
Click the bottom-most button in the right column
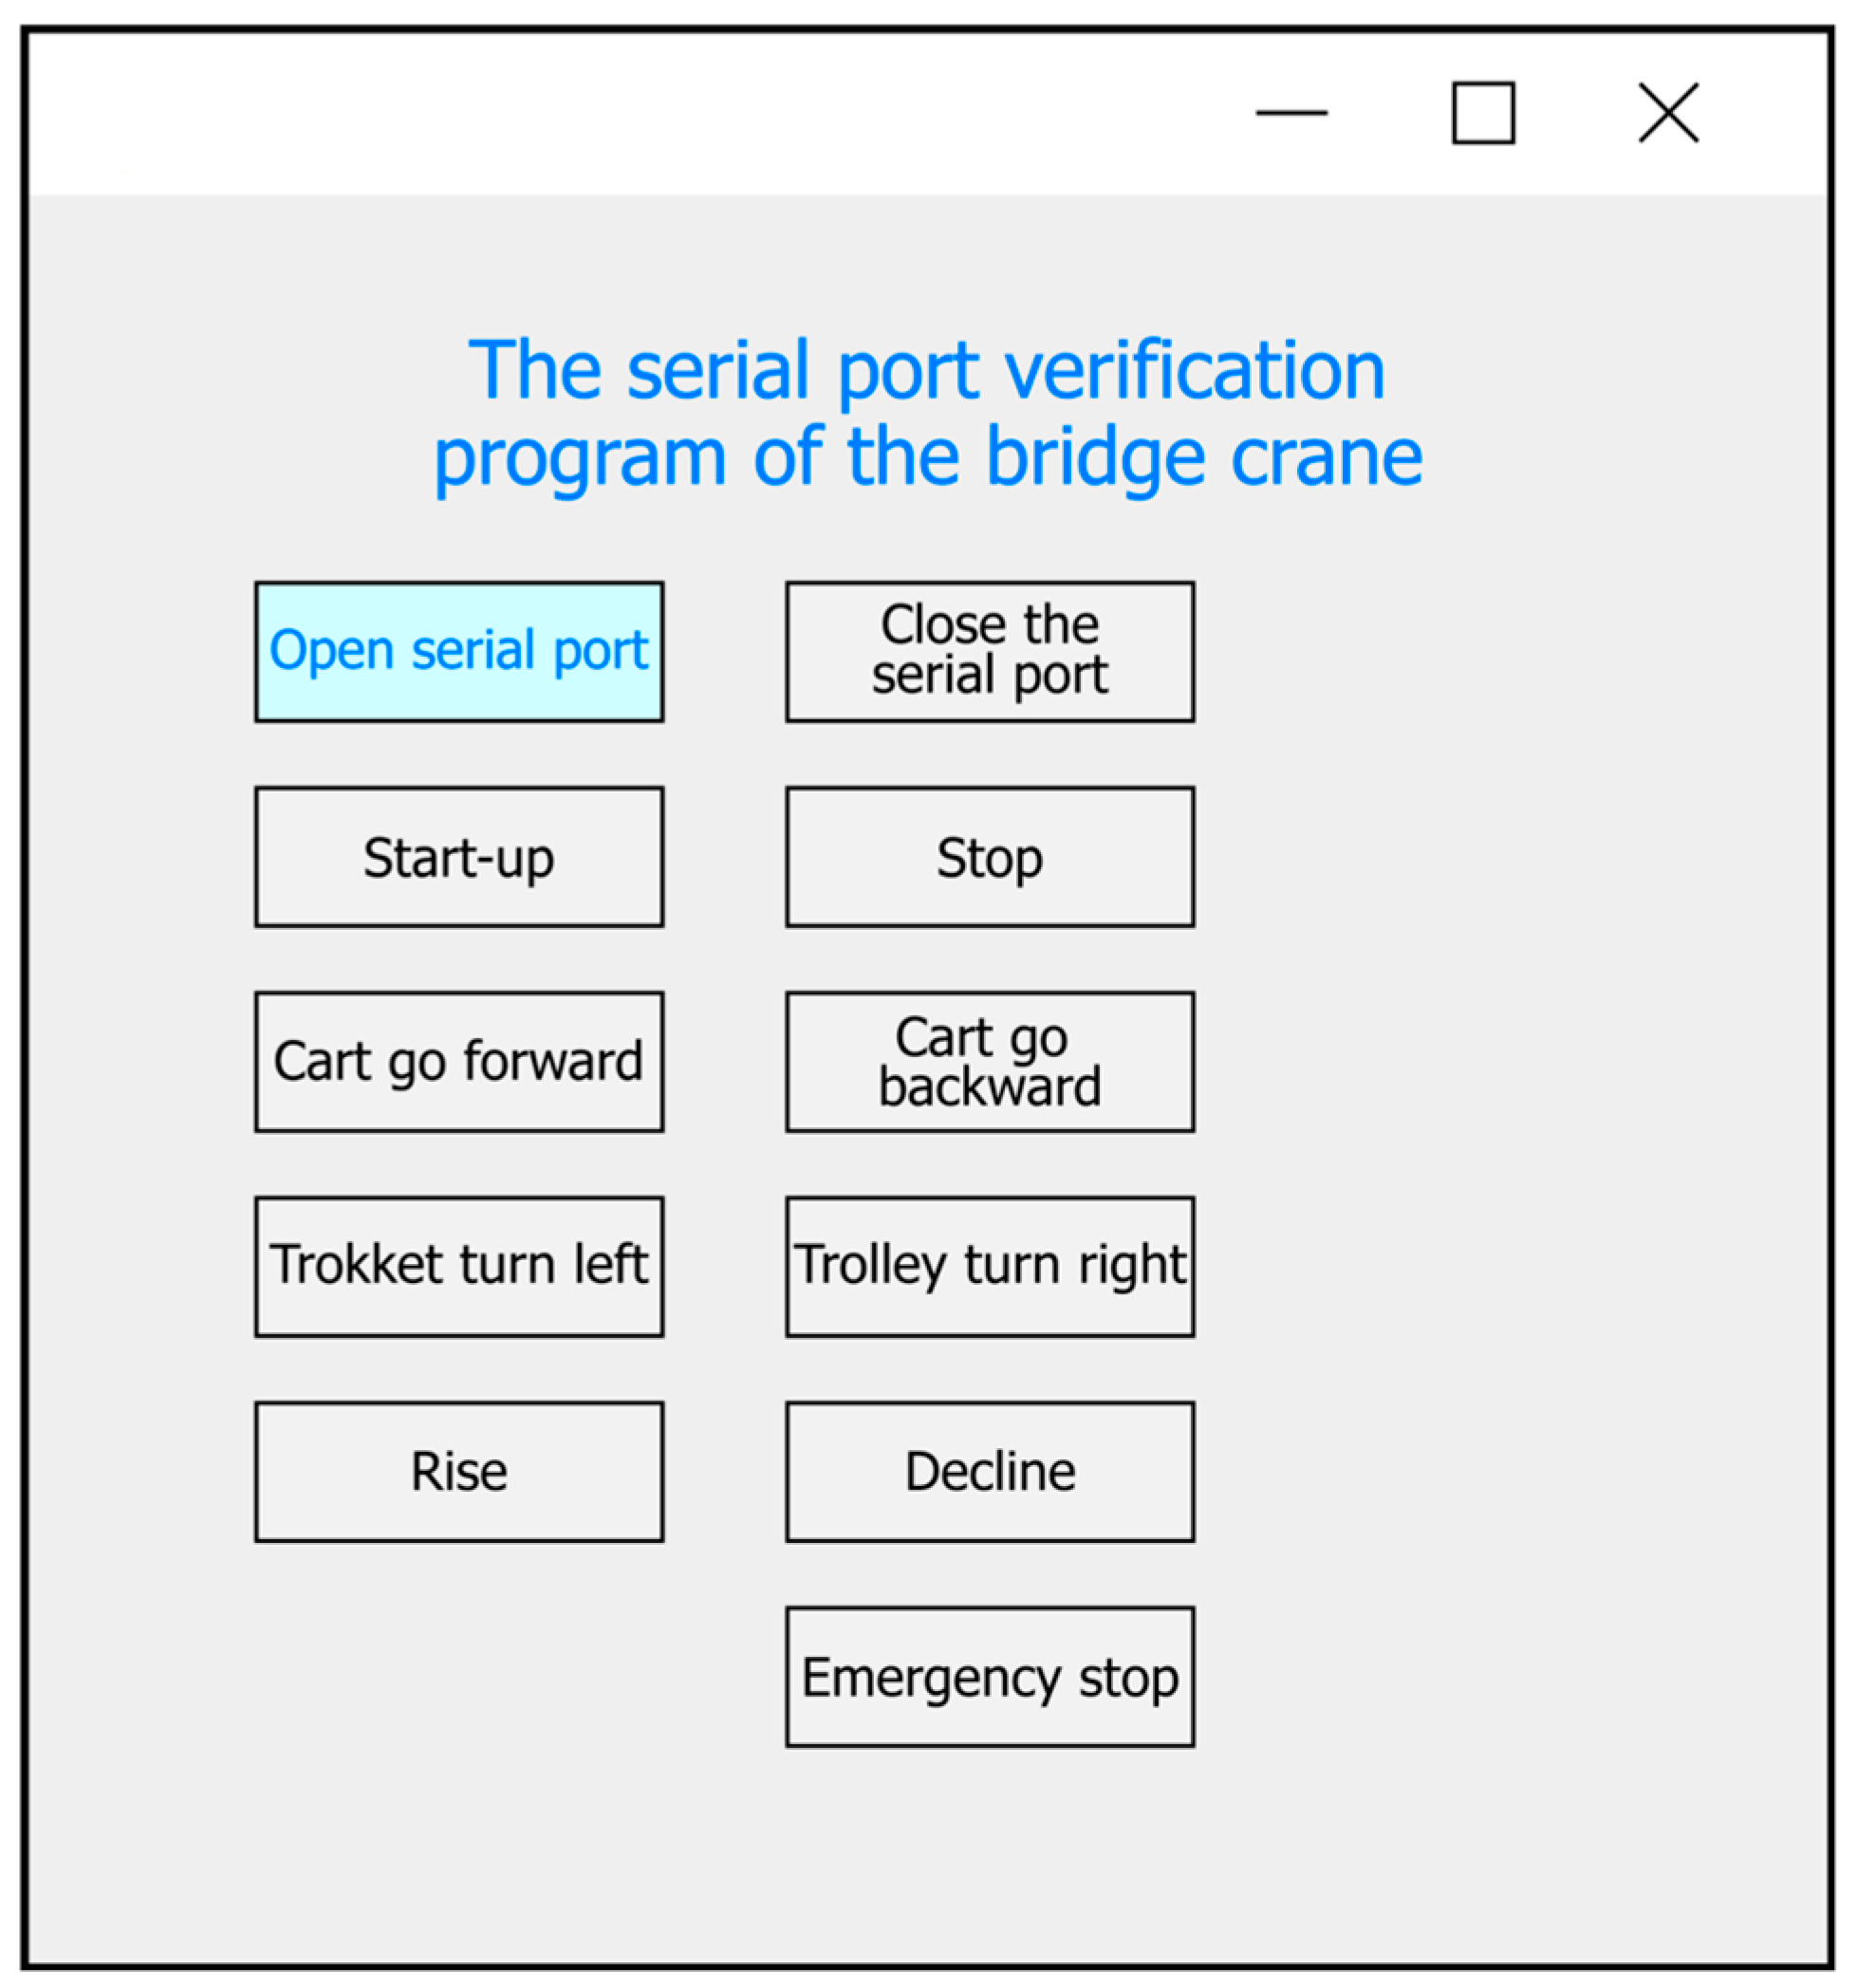click(989, 1677)
